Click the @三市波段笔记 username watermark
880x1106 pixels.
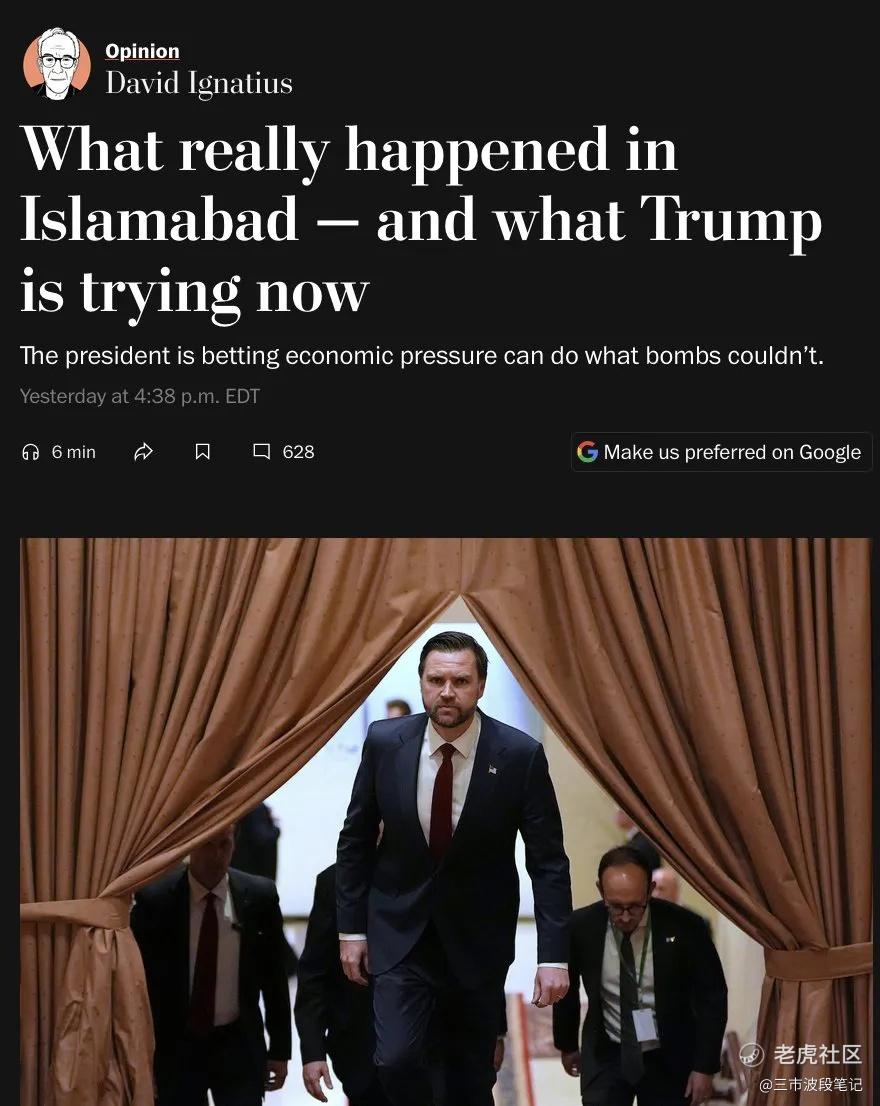[810, 1084]
